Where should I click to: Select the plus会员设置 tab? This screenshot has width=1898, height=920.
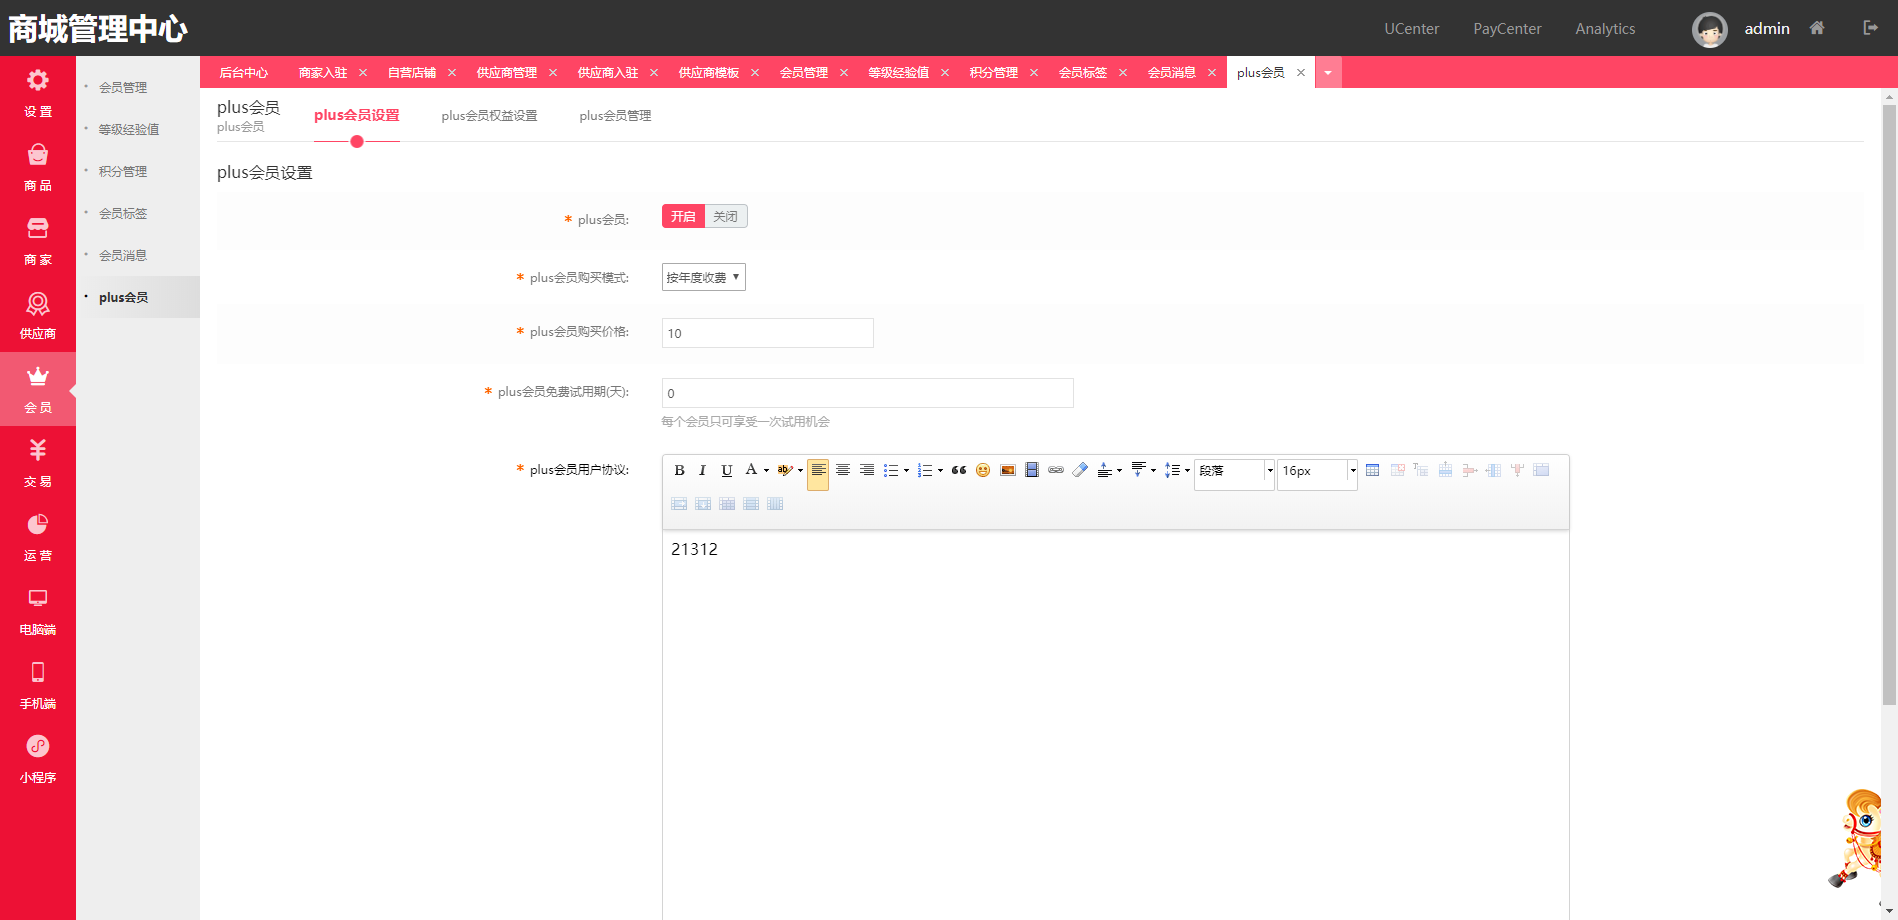(x=357, y=115)
